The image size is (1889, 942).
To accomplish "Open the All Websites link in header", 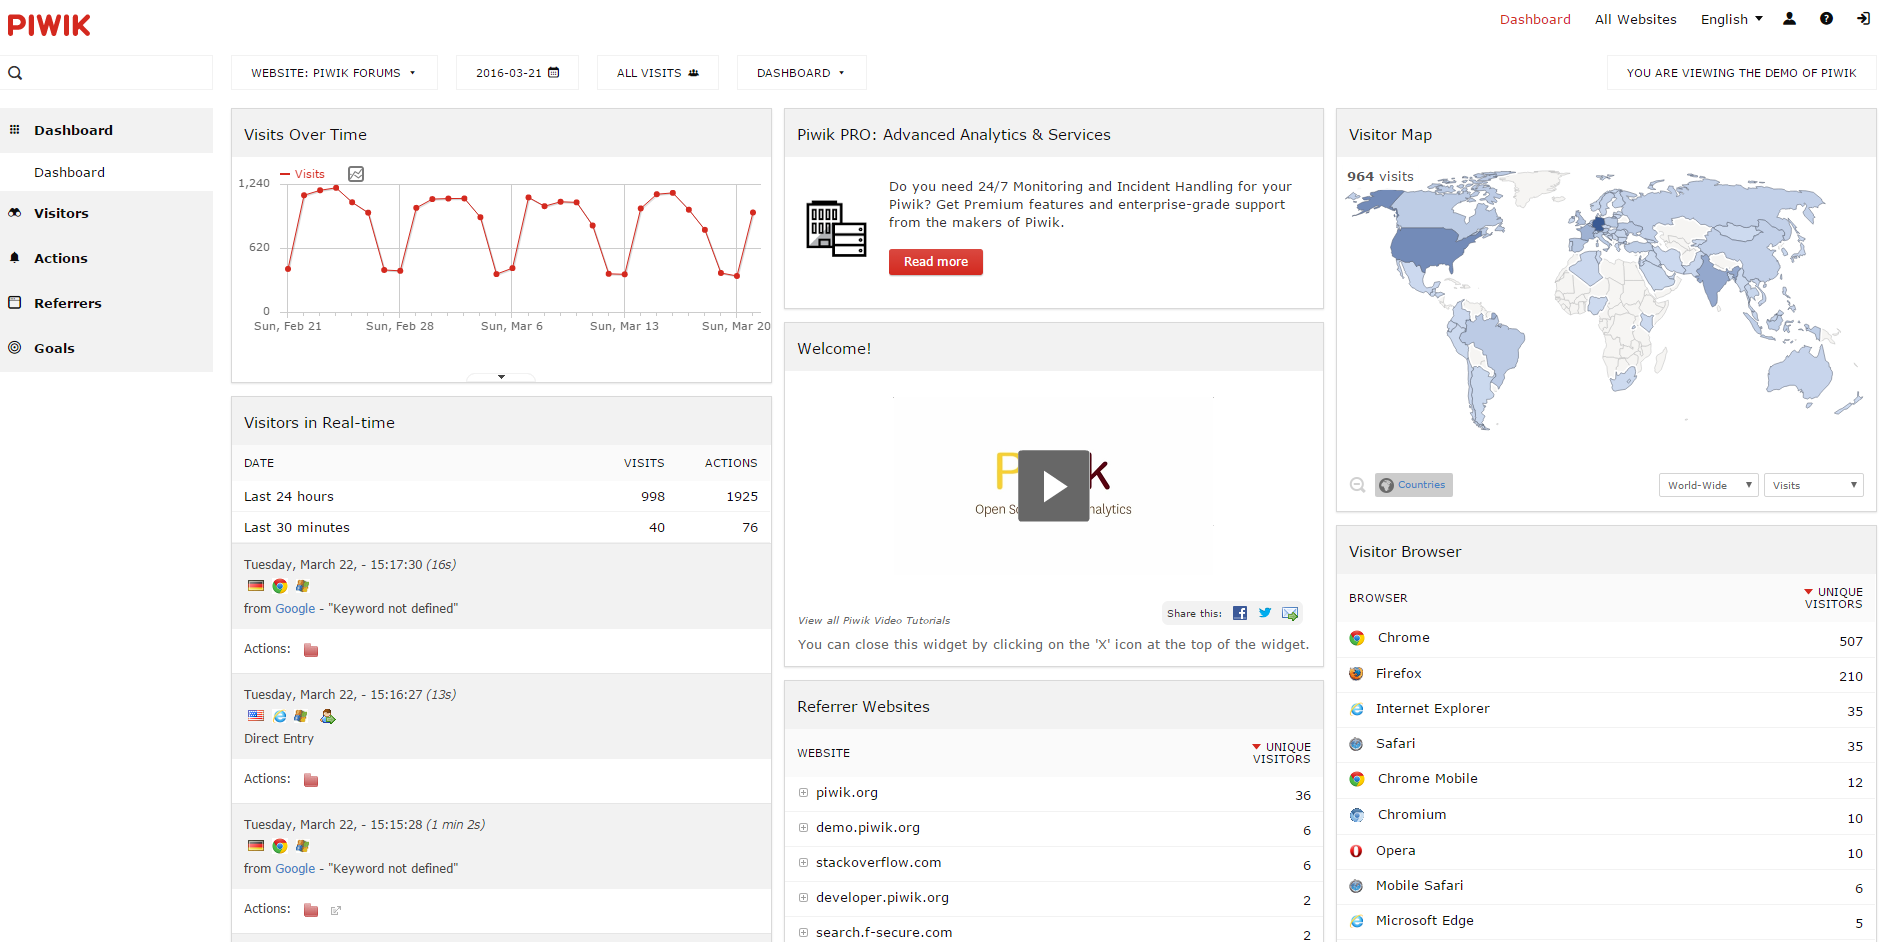I will (1635, 19).
